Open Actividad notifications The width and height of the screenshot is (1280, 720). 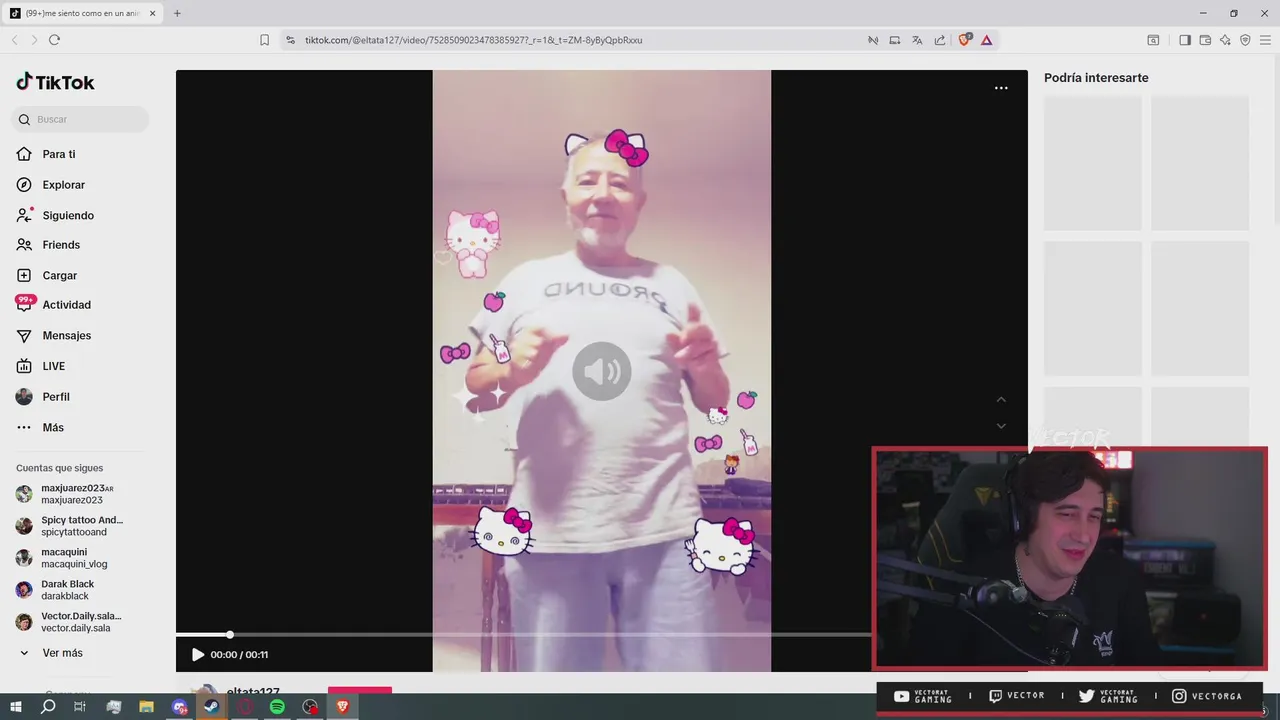click(x=53, y=305)
